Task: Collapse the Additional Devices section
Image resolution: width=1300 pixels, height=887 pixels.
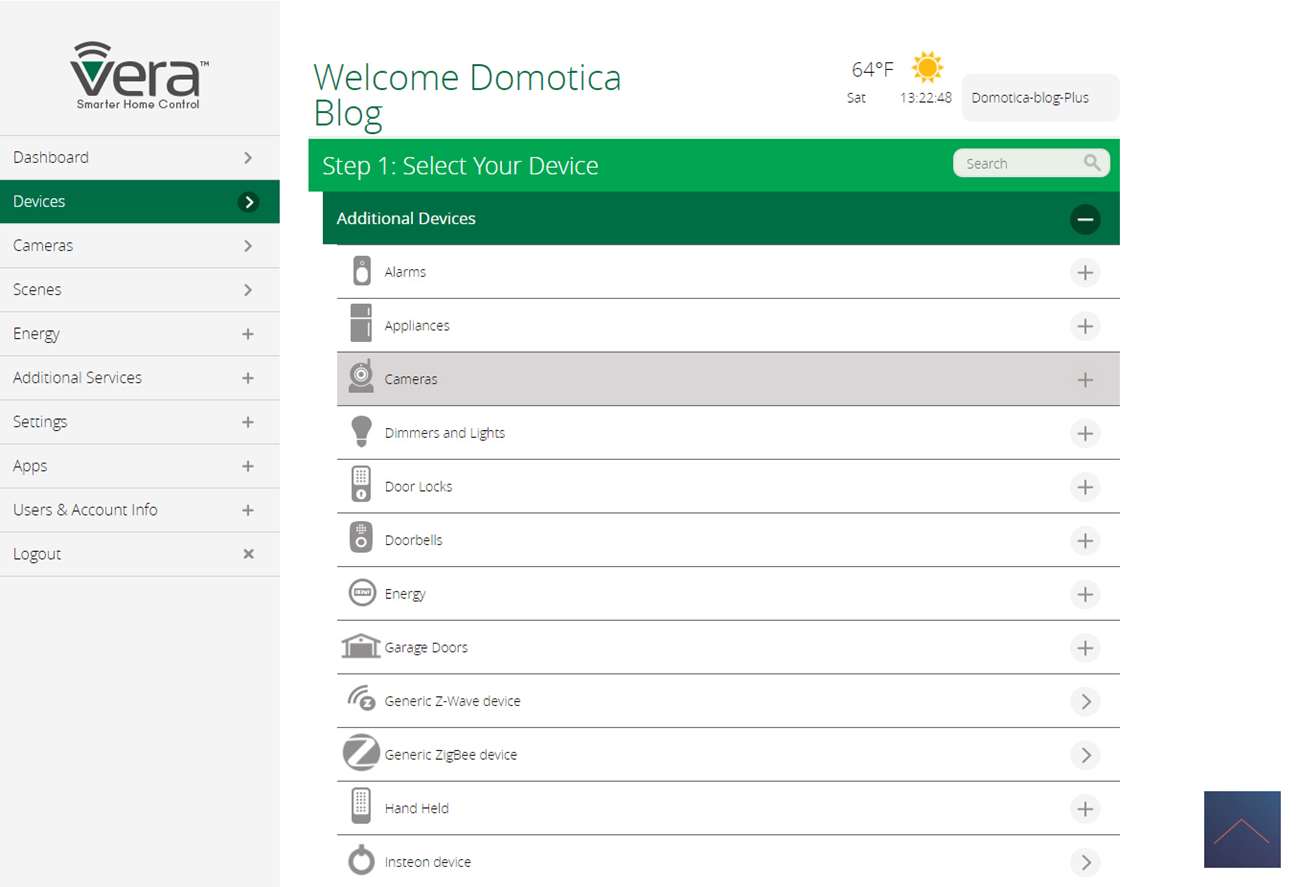Action: click(x=1085, y=219)
